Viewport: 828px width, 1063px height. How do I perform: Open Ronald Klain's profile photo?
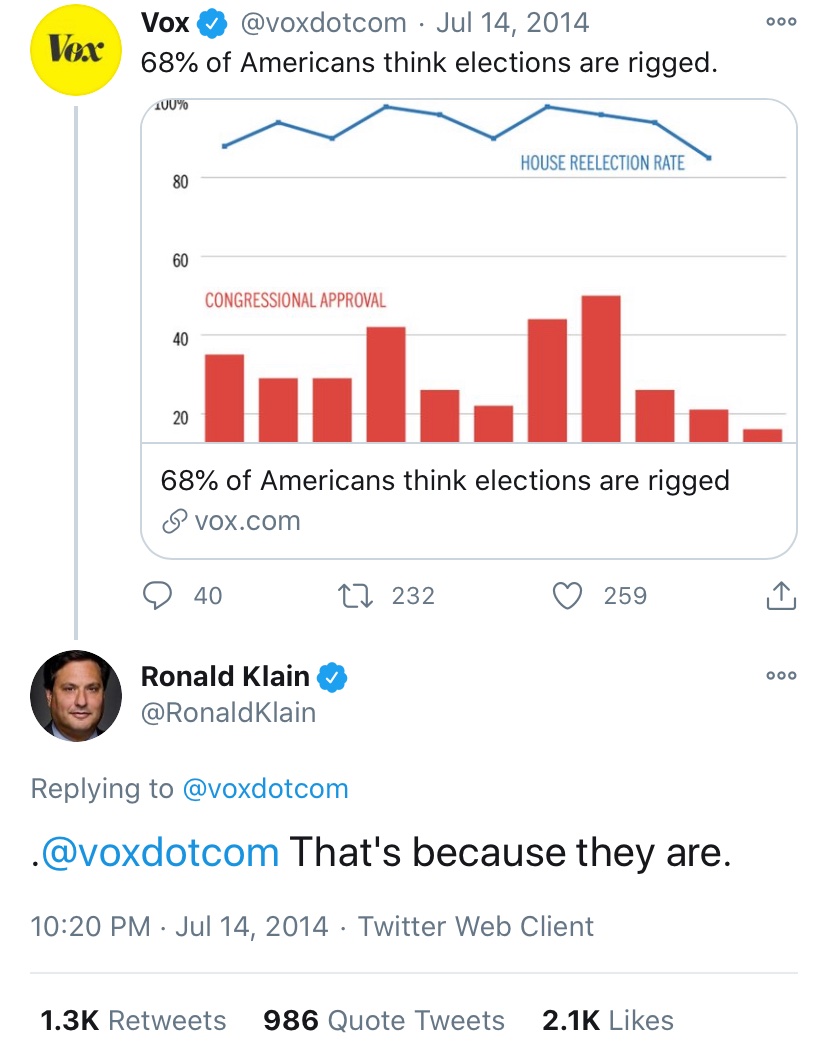pyautogui.click(x=76, y=696)
